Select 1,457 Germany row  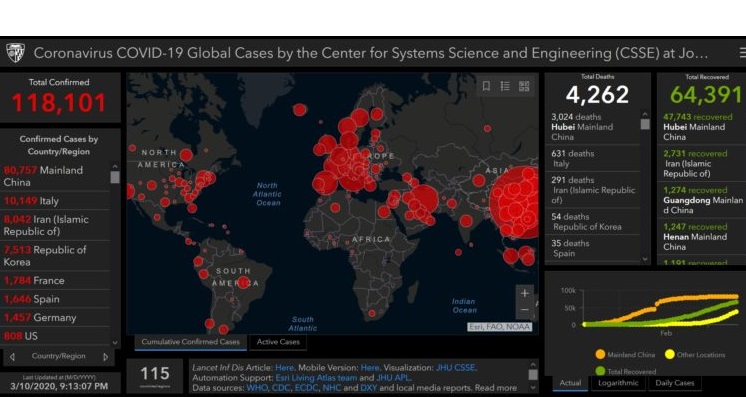[x=55, y=318]
